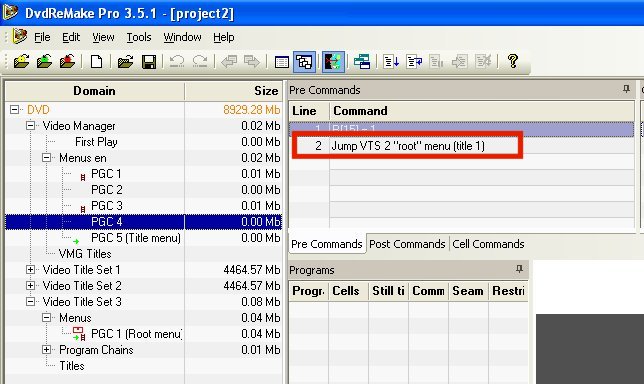Click the Save project floppy disk icon

(x=149, y=62)
